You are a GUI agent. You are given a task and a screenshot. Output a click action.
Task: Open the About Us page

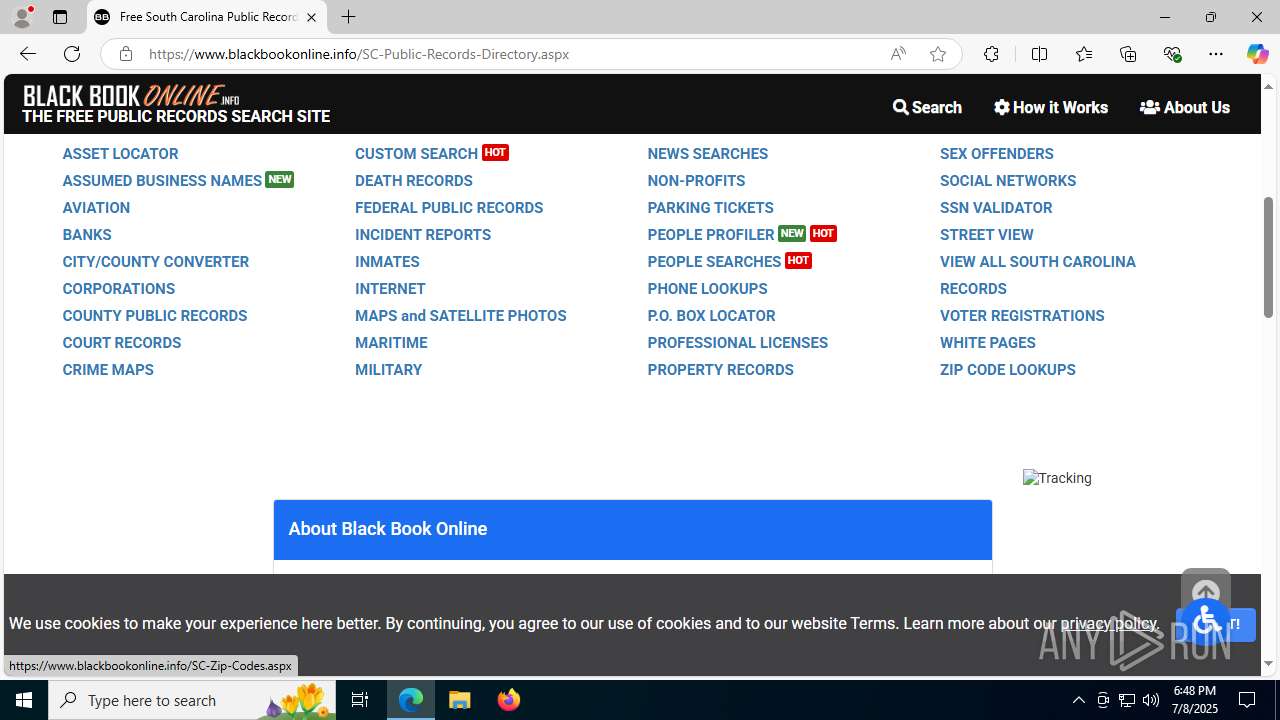click(1185, 107)
